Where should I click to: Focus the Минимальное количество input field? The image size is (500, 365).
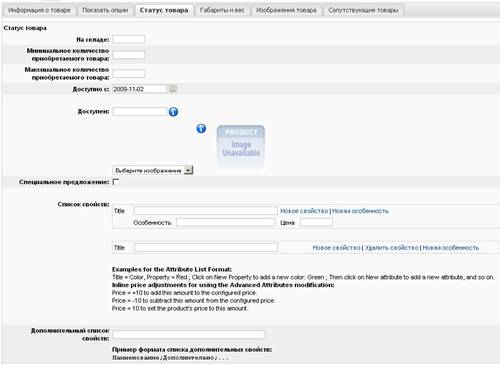(x=129, y=55)
